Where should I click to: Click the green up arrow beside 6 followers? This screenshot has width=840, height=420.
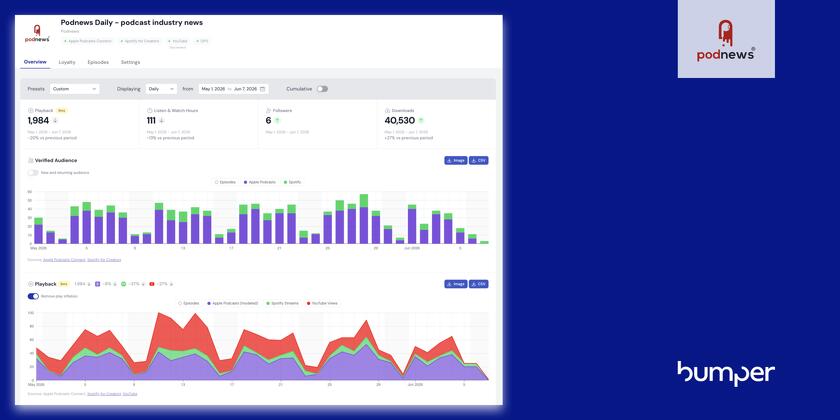(277, 121)
